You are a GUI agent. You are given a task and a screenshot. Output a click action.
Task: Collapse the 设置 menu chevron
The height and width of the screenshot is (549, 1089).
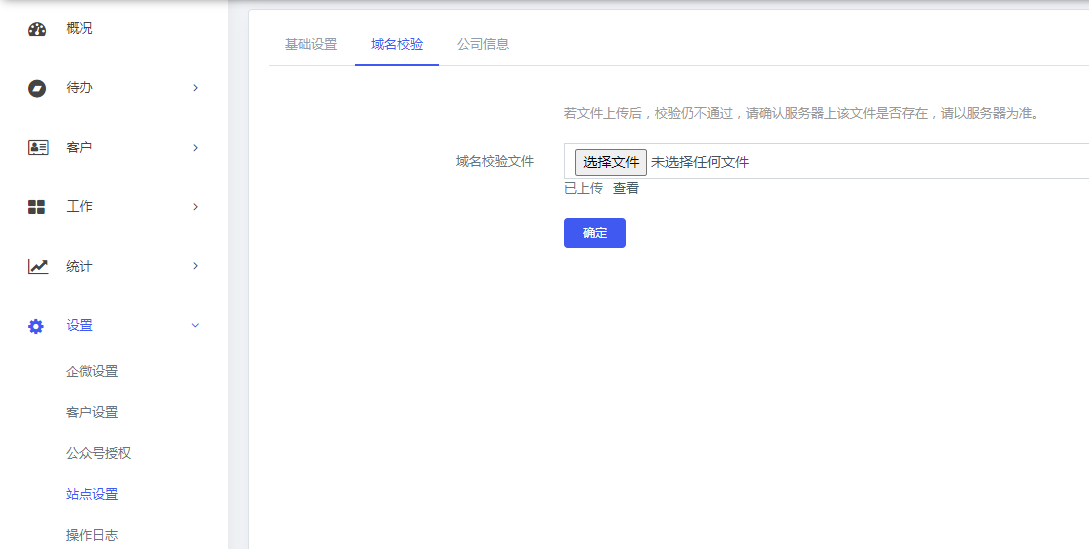pos(195,326)
